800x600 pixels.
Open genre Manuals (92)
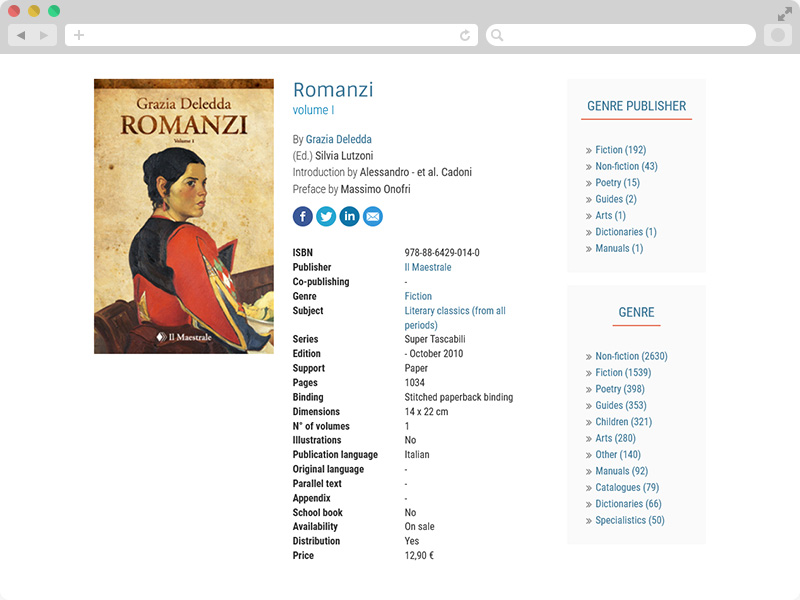621,471
